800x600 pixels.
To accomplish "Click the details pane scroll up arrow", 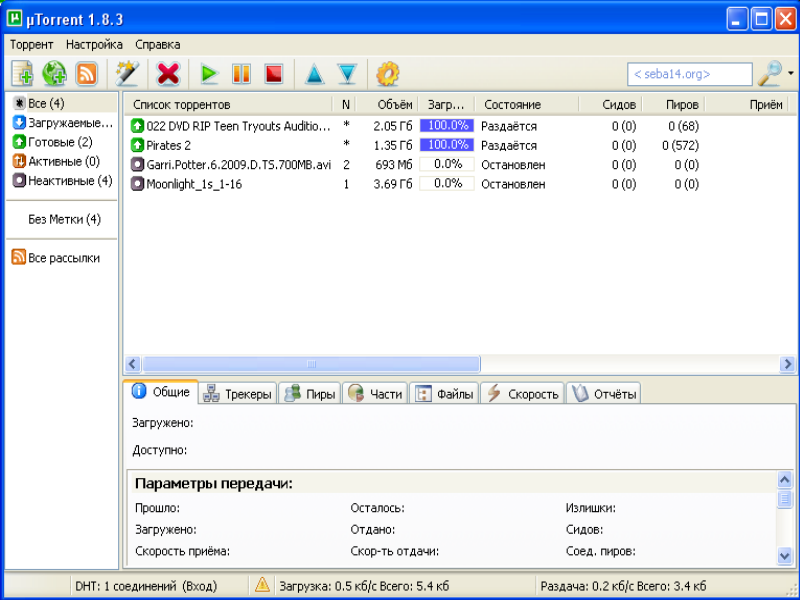I will 785,480.
